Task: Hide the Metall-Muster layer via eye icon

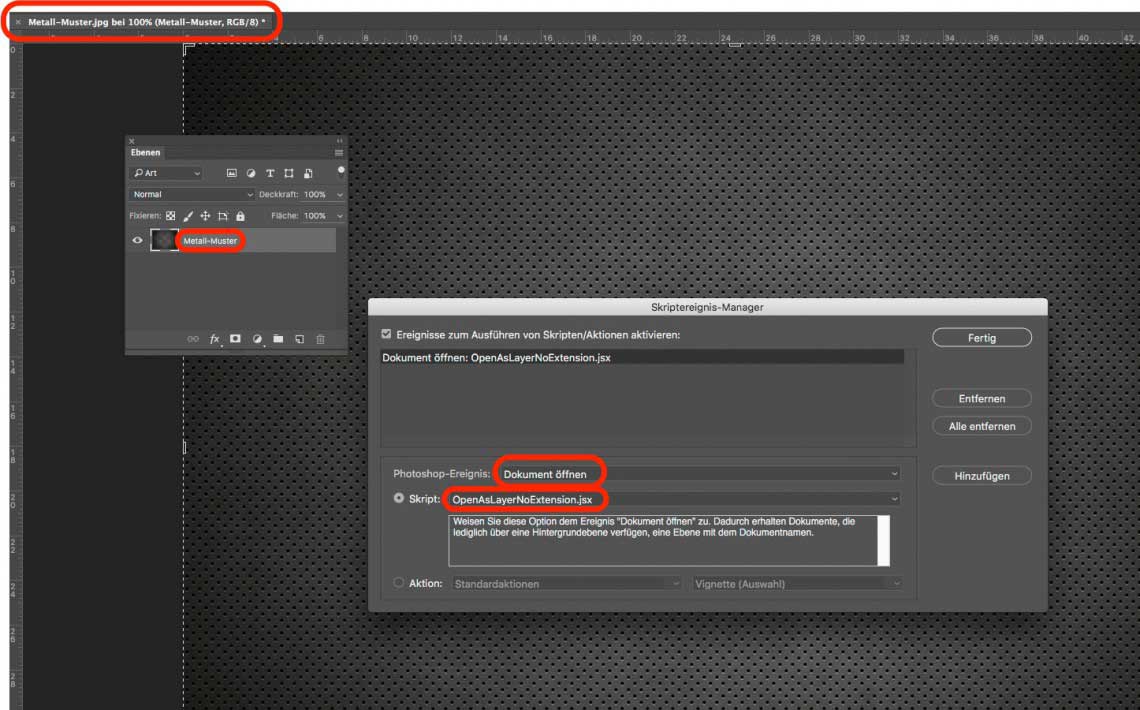Action: tap(137, 241)
